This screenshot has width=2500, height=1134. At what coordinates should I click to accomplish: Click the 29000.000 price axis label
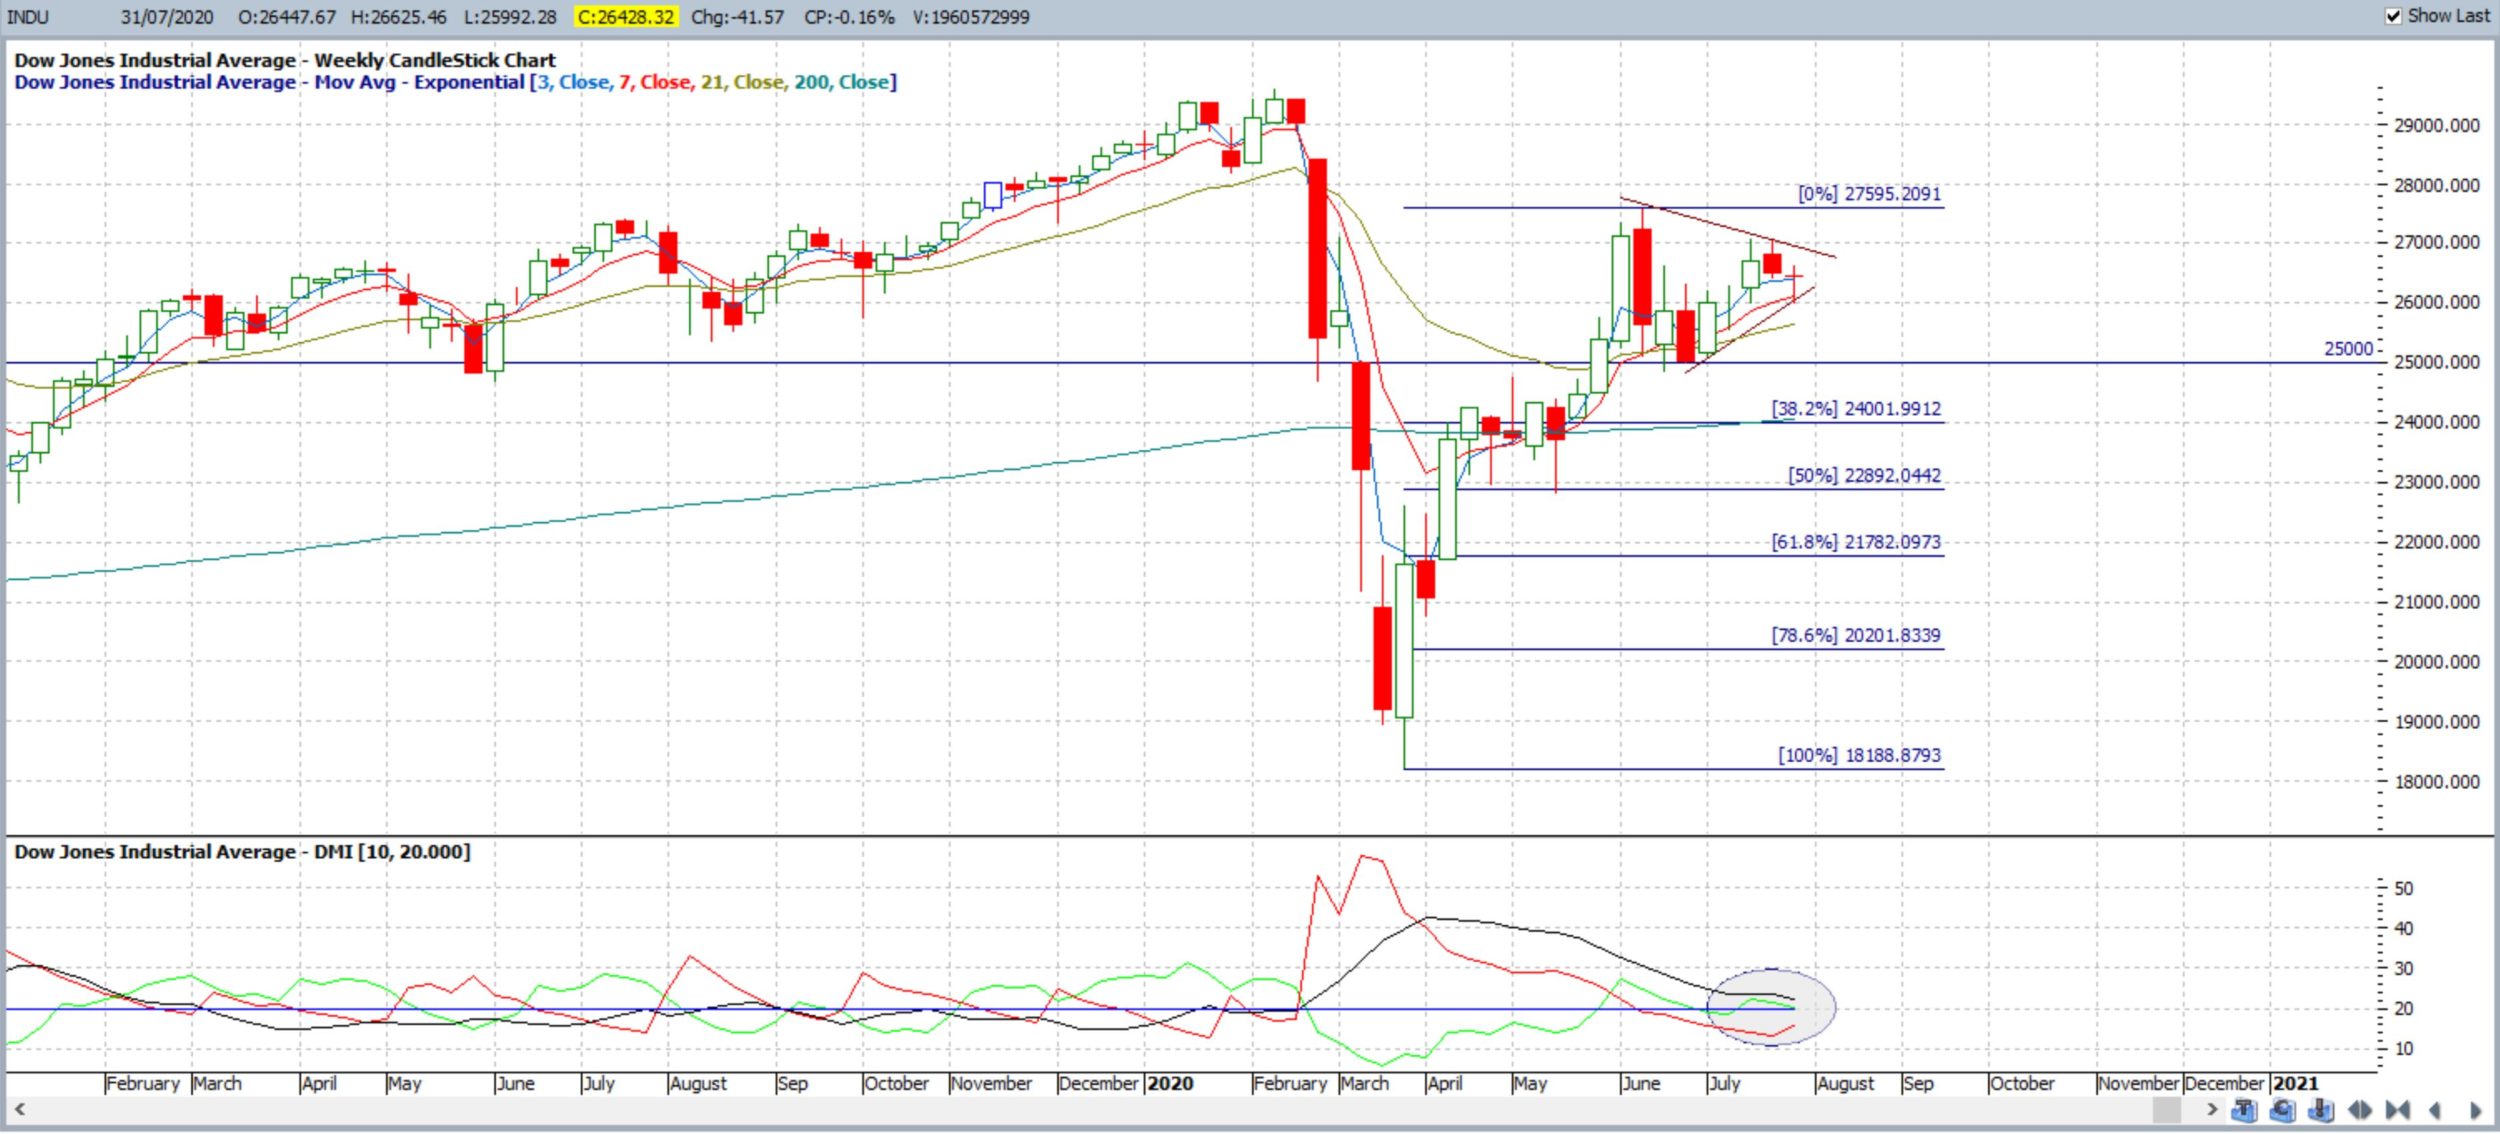[x=2437, y=125]
